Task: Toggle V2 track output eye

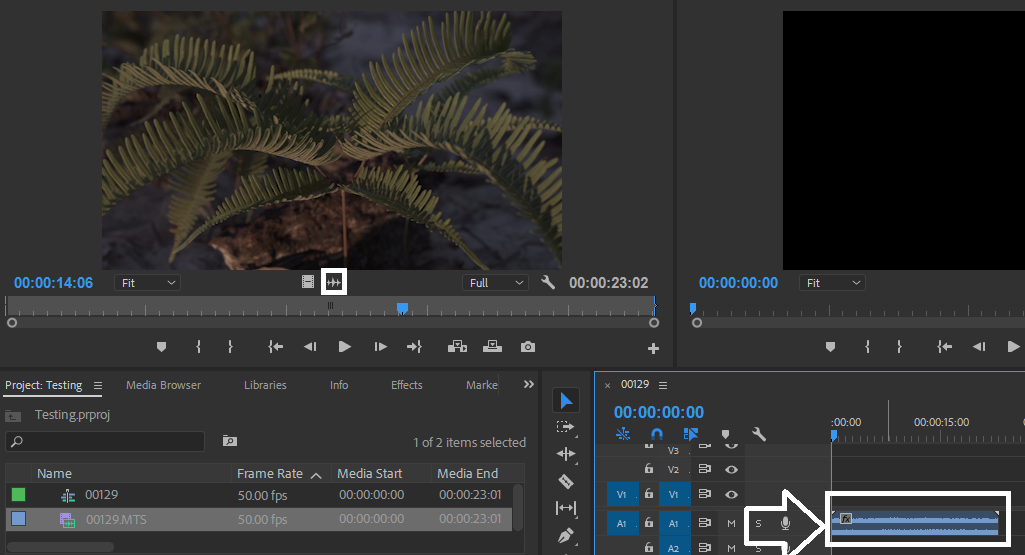Action: click(731, 469)
